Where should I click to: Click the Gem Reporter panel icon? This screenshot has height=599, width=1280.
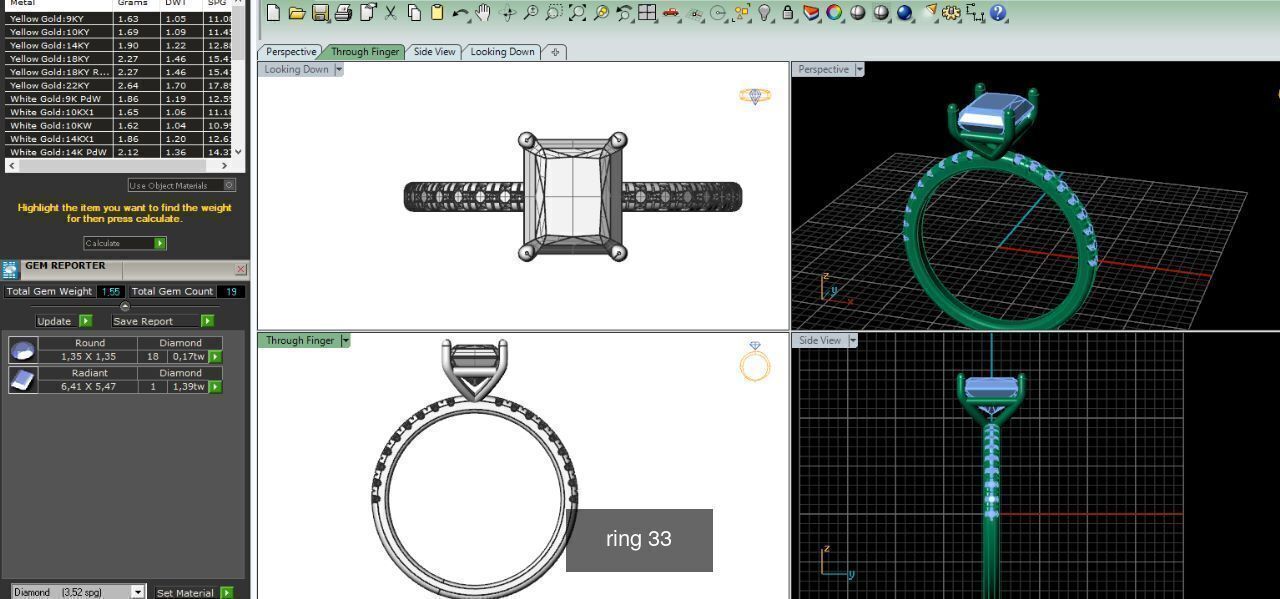pyautogui.click(x=10, y=270)
